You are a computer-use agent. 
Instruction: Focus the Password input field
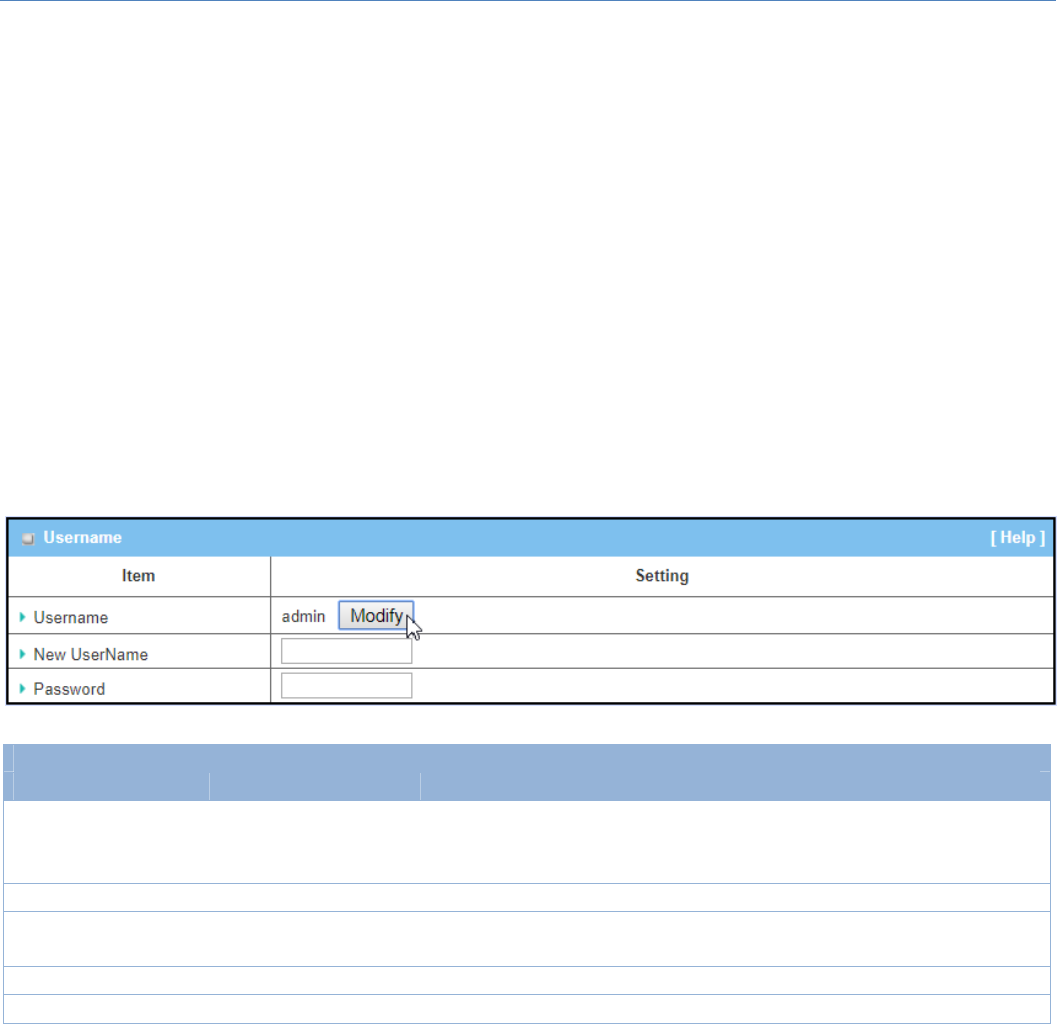point(346,686)
